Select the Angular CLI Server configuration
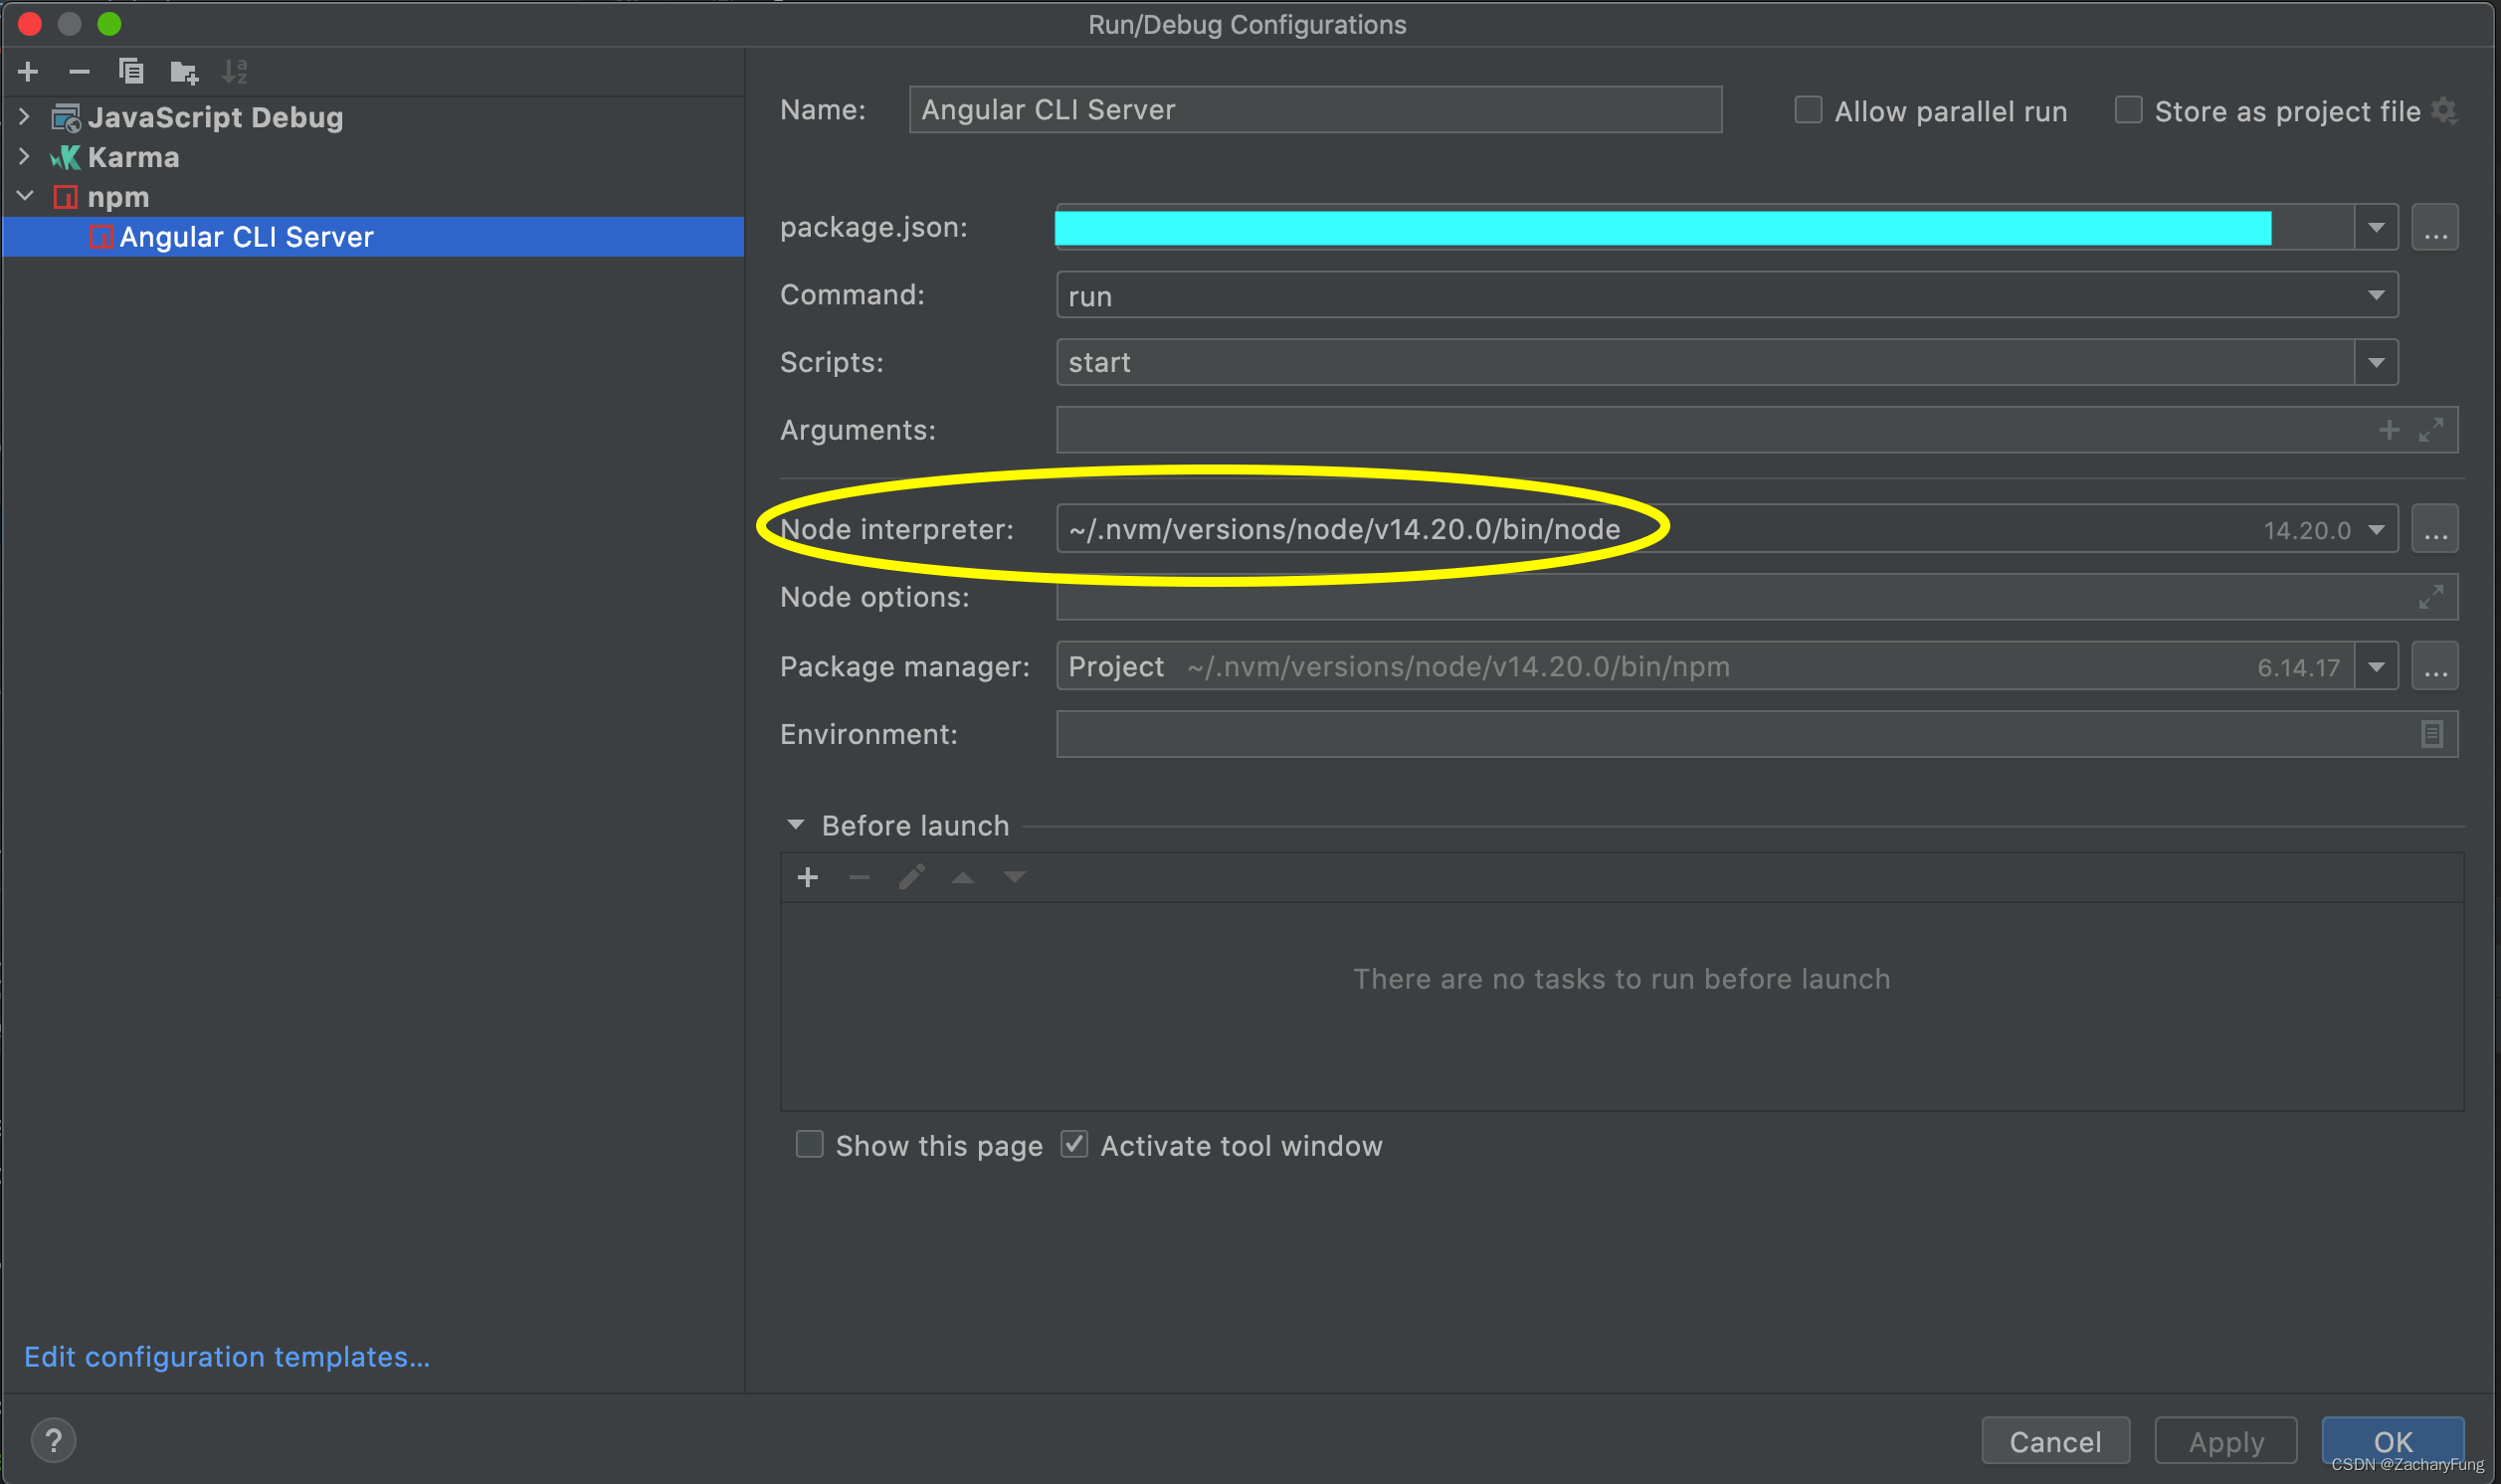The width and height of the screenshot is (2501, 1484). 373,237
